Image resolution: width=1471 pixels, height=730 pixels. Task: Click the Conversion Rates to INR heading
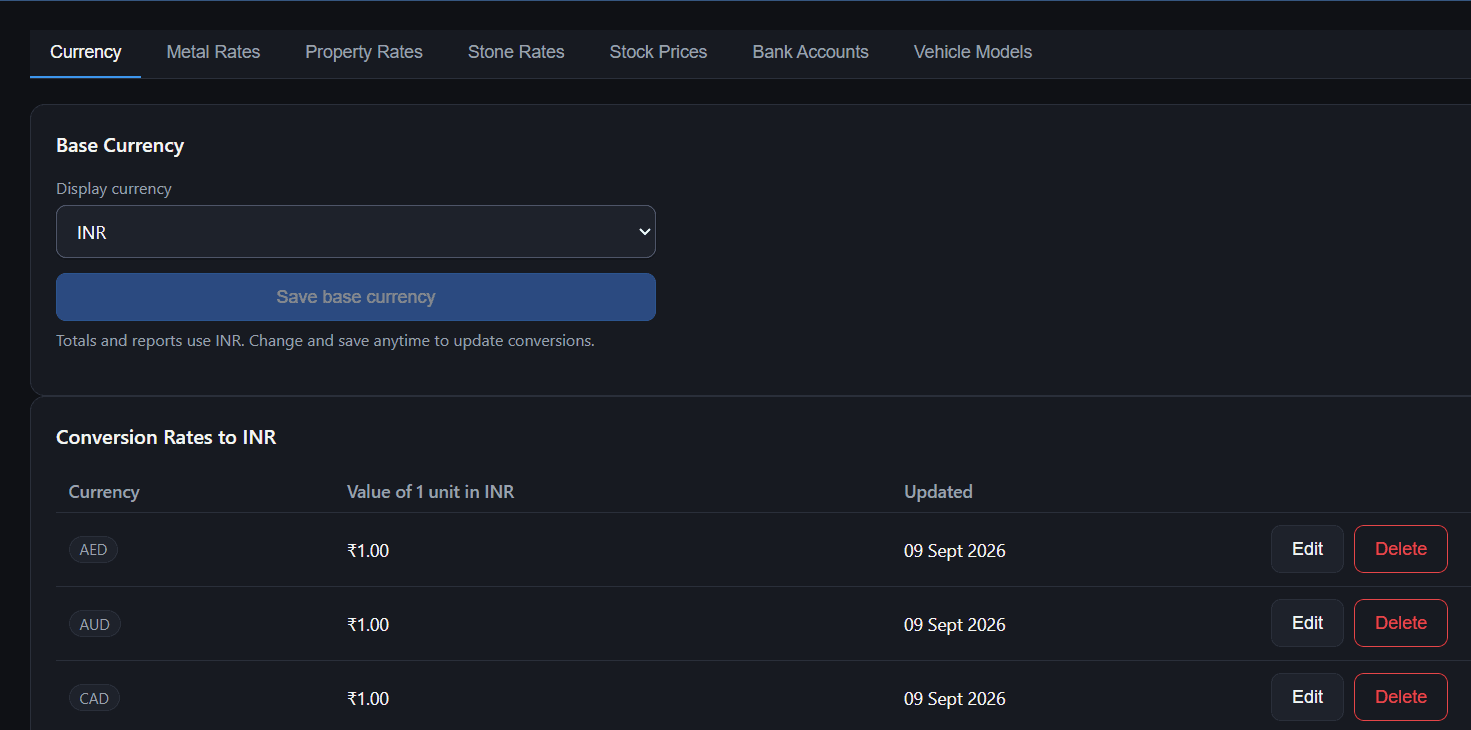(x=166, y=437)
